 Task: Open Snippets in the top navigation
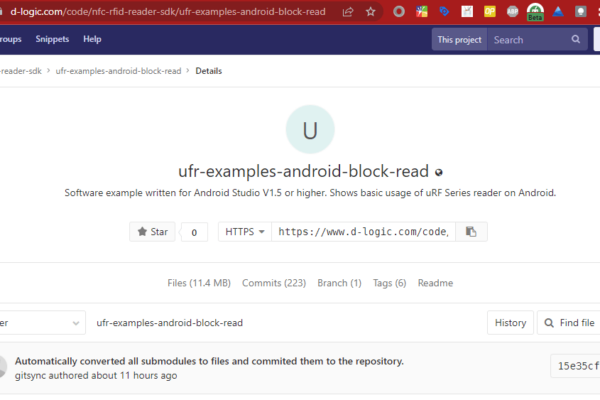tap(52, 39)
